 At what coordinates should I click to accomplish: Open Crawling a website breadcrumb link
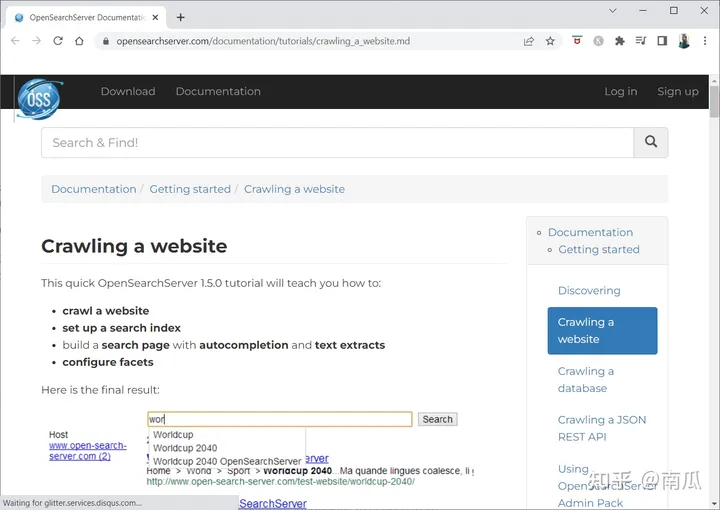pos(294,189)
